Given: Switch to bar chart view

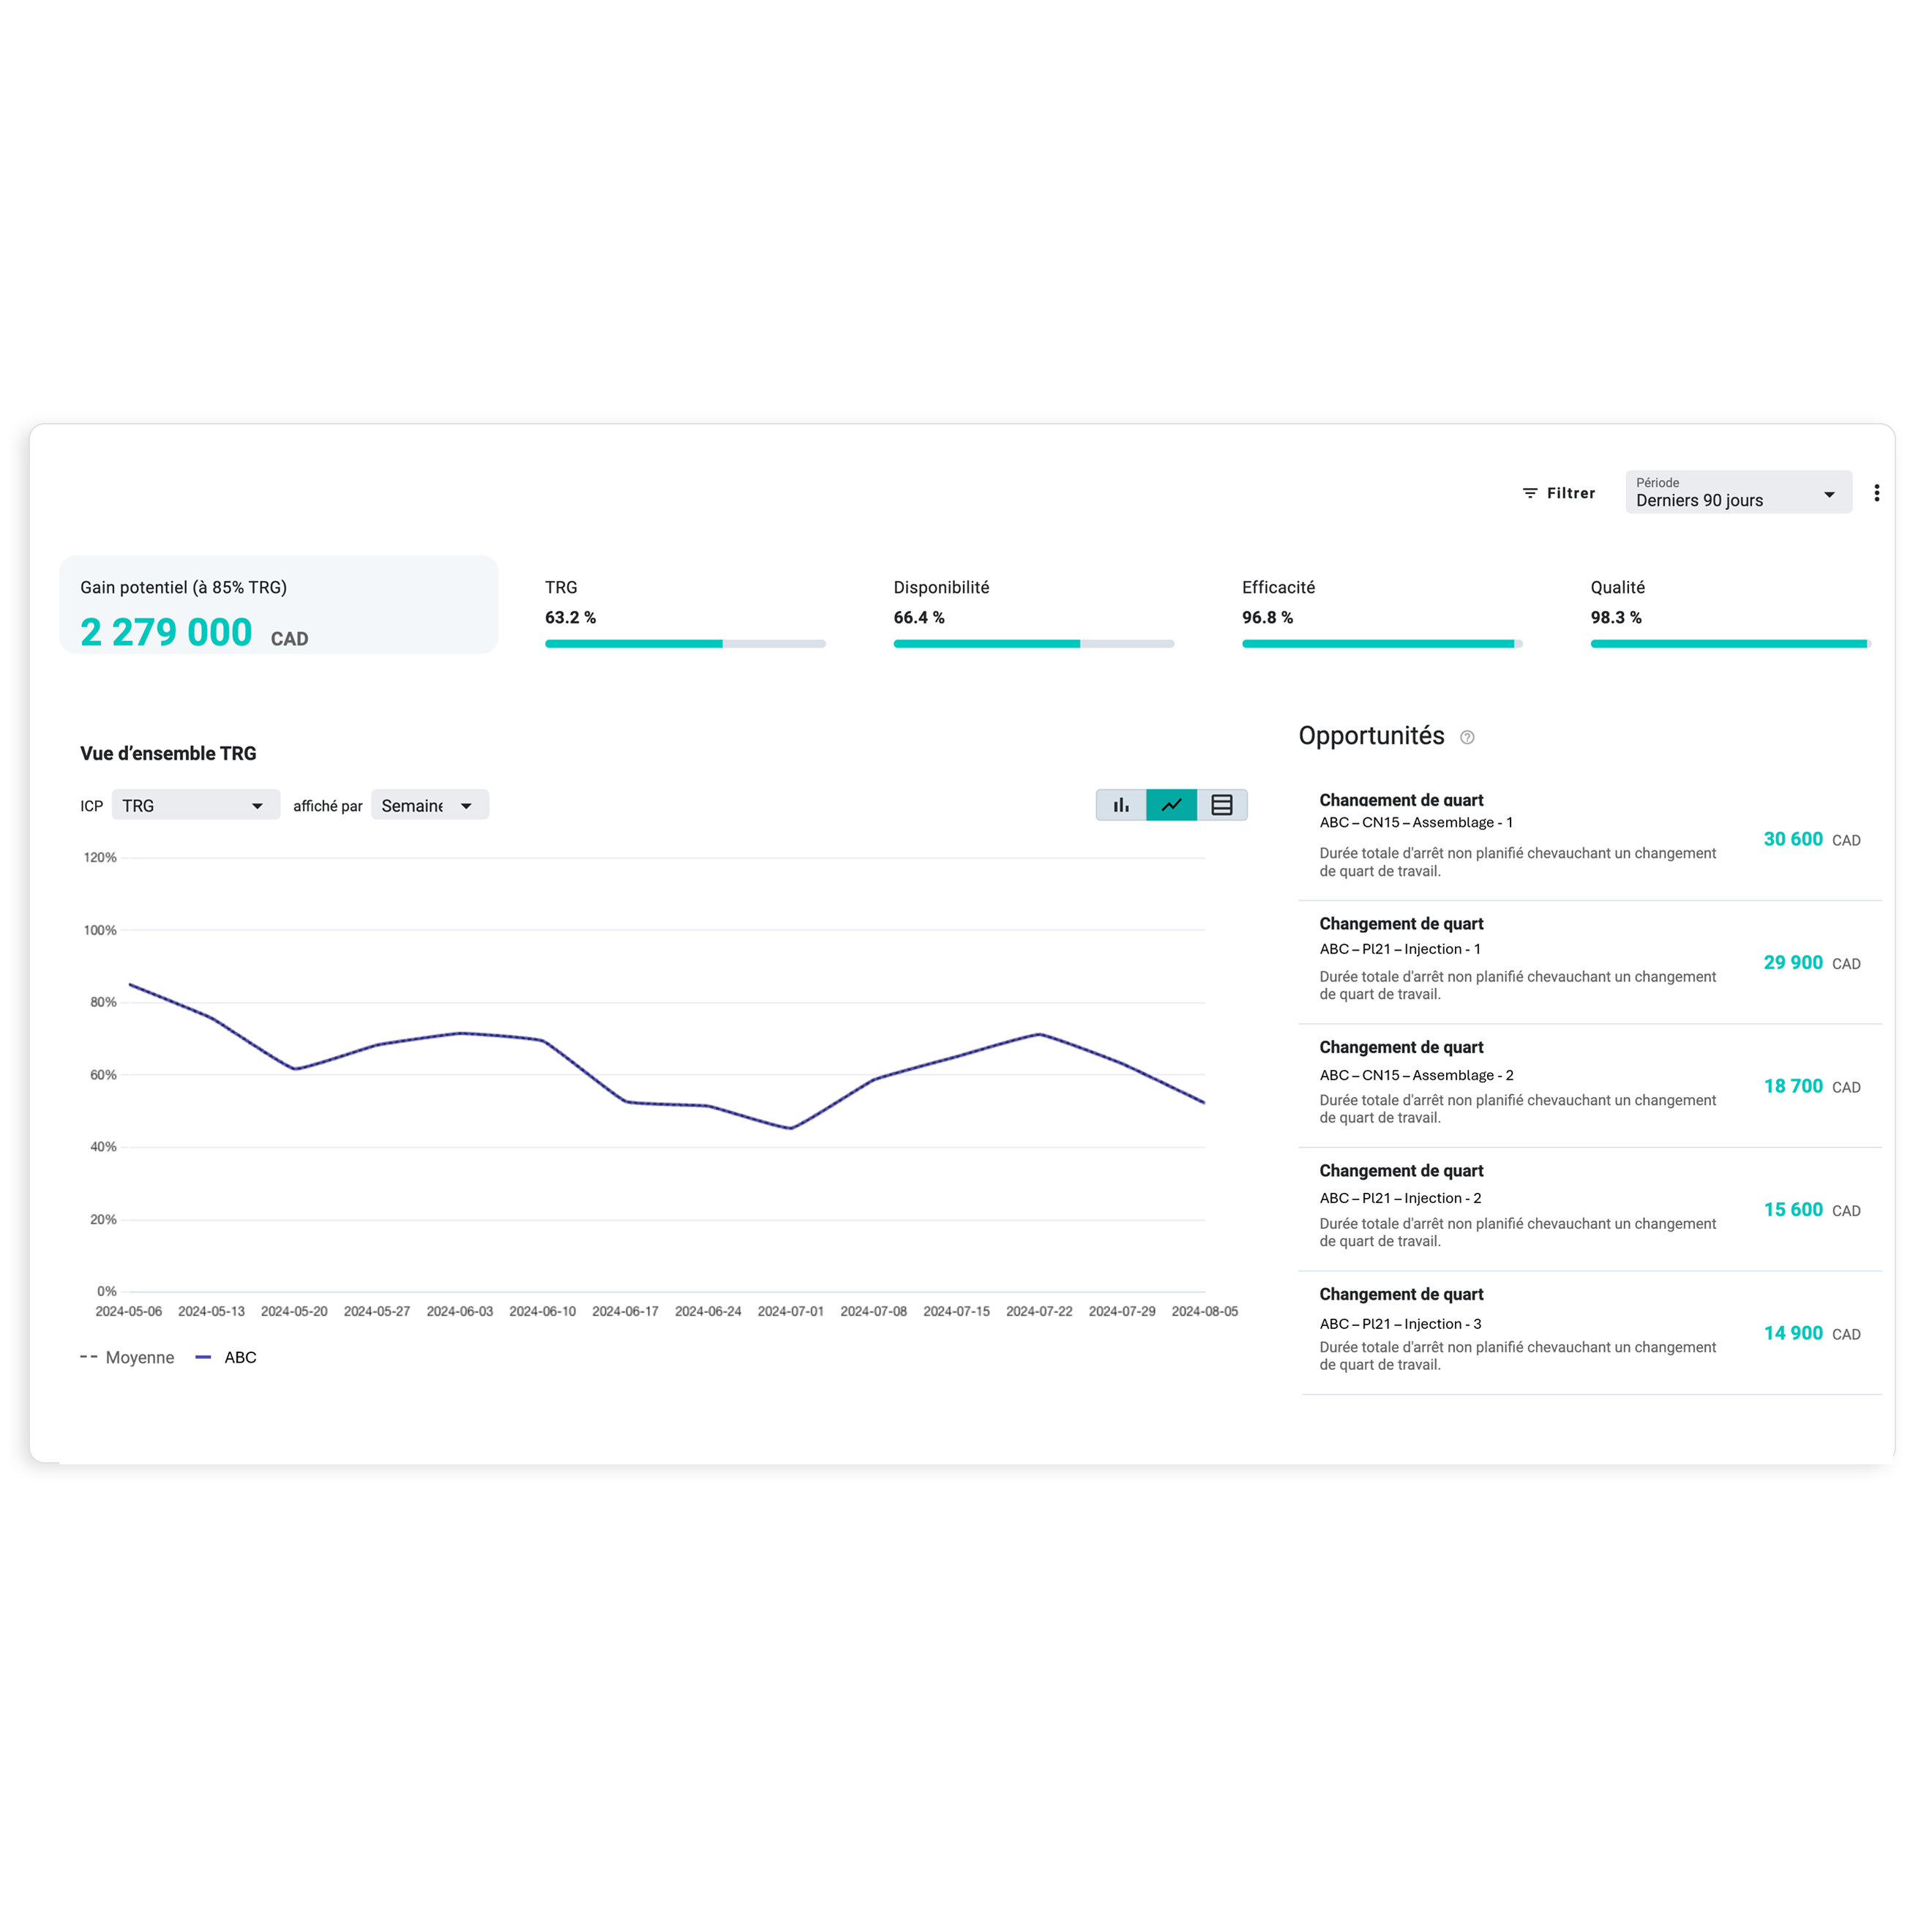Looking at the screenshot, I should 1121,805.
